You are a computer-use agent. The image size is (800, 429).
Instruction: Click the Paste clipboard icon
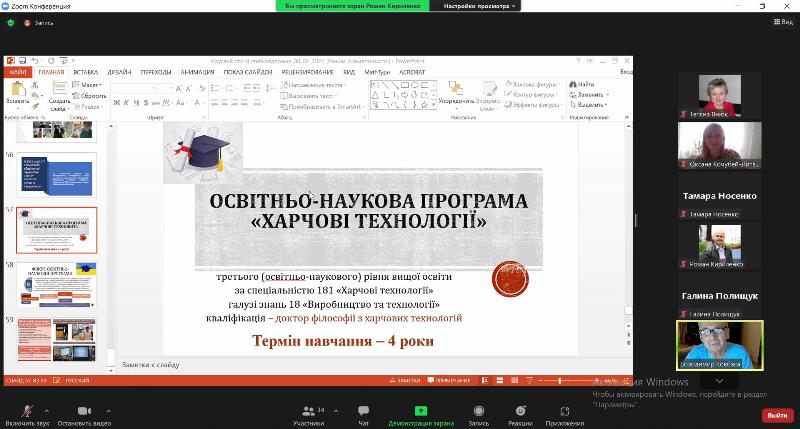(18, 89)
